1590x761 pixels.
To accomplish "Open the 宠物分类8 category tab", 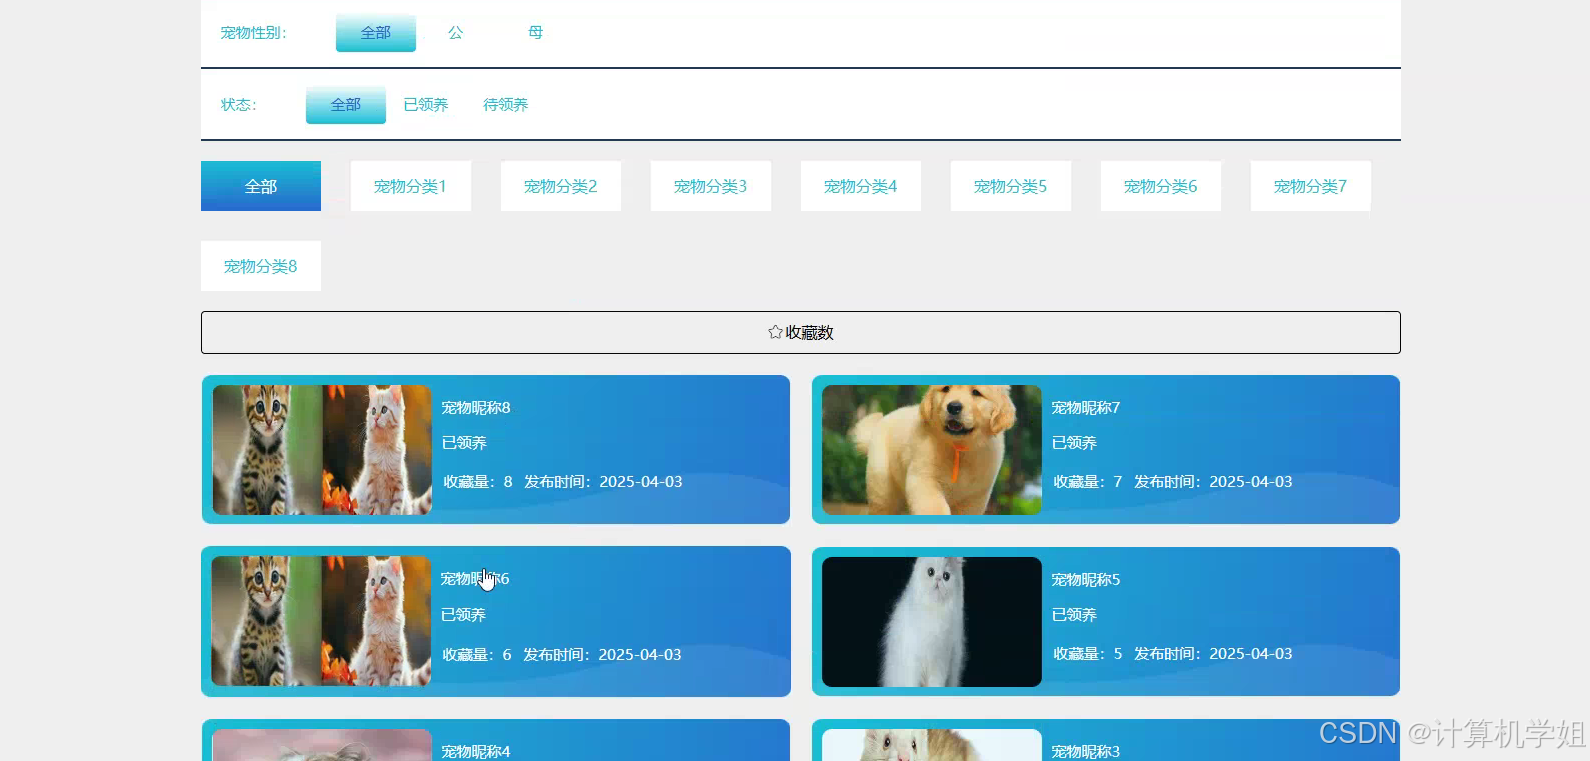I will [x=261, y=266].
